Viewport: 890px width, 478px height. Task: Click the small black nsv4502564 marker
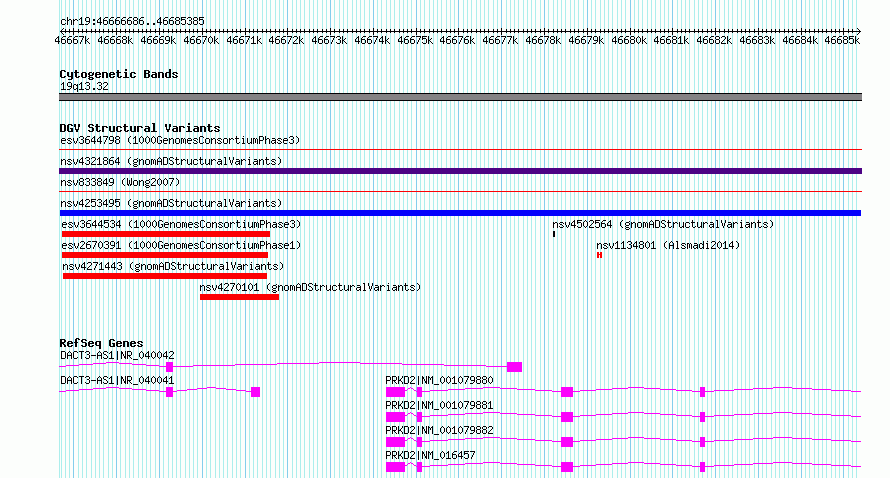coord(554,234)
